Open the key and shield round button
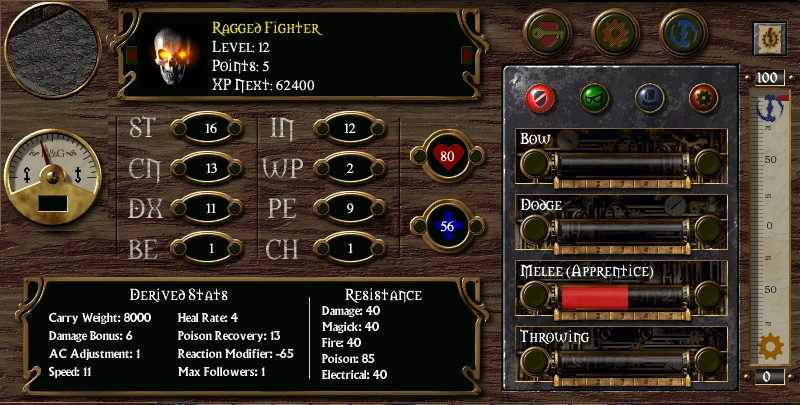This screenshot has width=800, height=405. [547, 32]
